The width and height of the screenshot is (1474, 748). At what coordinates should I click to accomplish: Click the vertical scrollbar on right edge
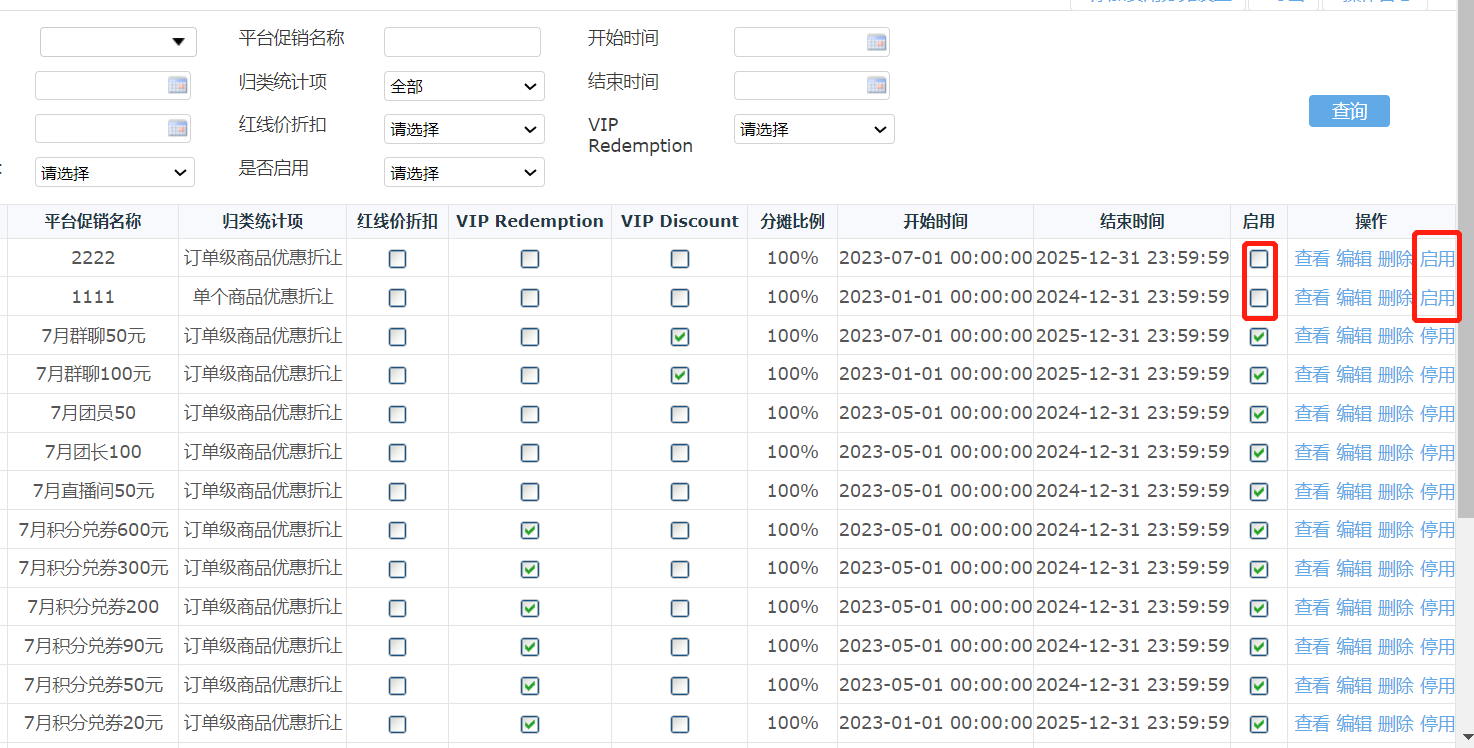click(1465, 270)
